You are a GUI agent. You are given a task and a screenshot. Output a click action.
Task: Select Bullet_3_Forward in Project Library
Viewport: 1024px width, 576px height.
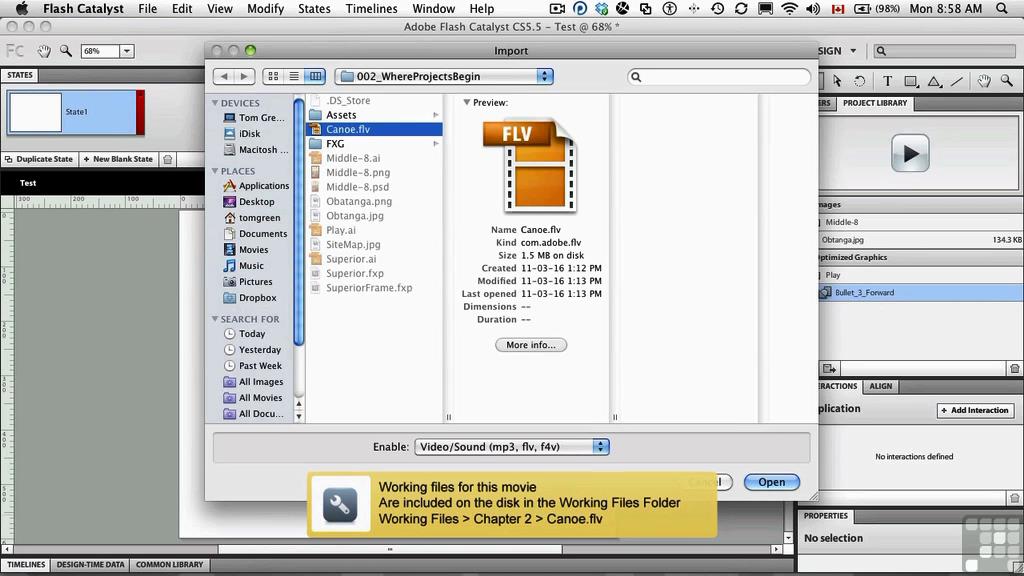tap(921, 293)
